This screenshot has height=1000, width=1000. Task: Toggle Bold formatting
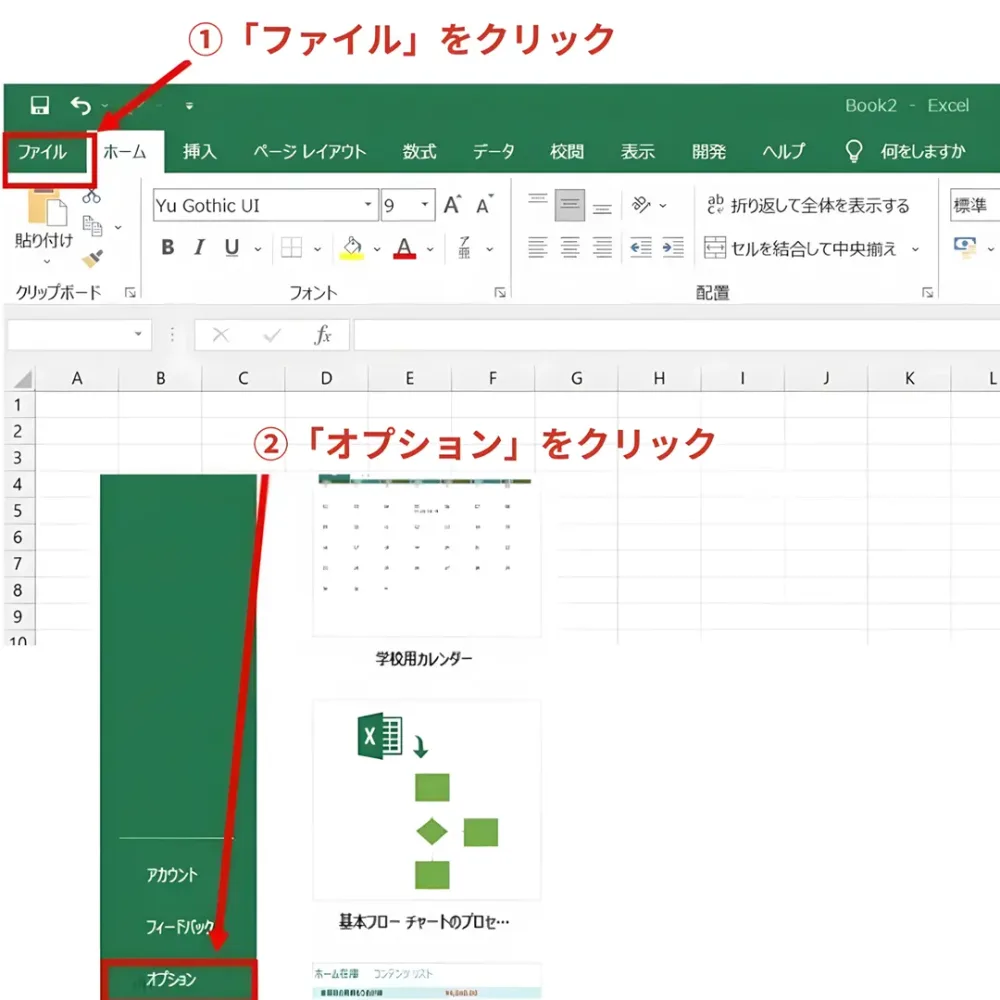168,247
